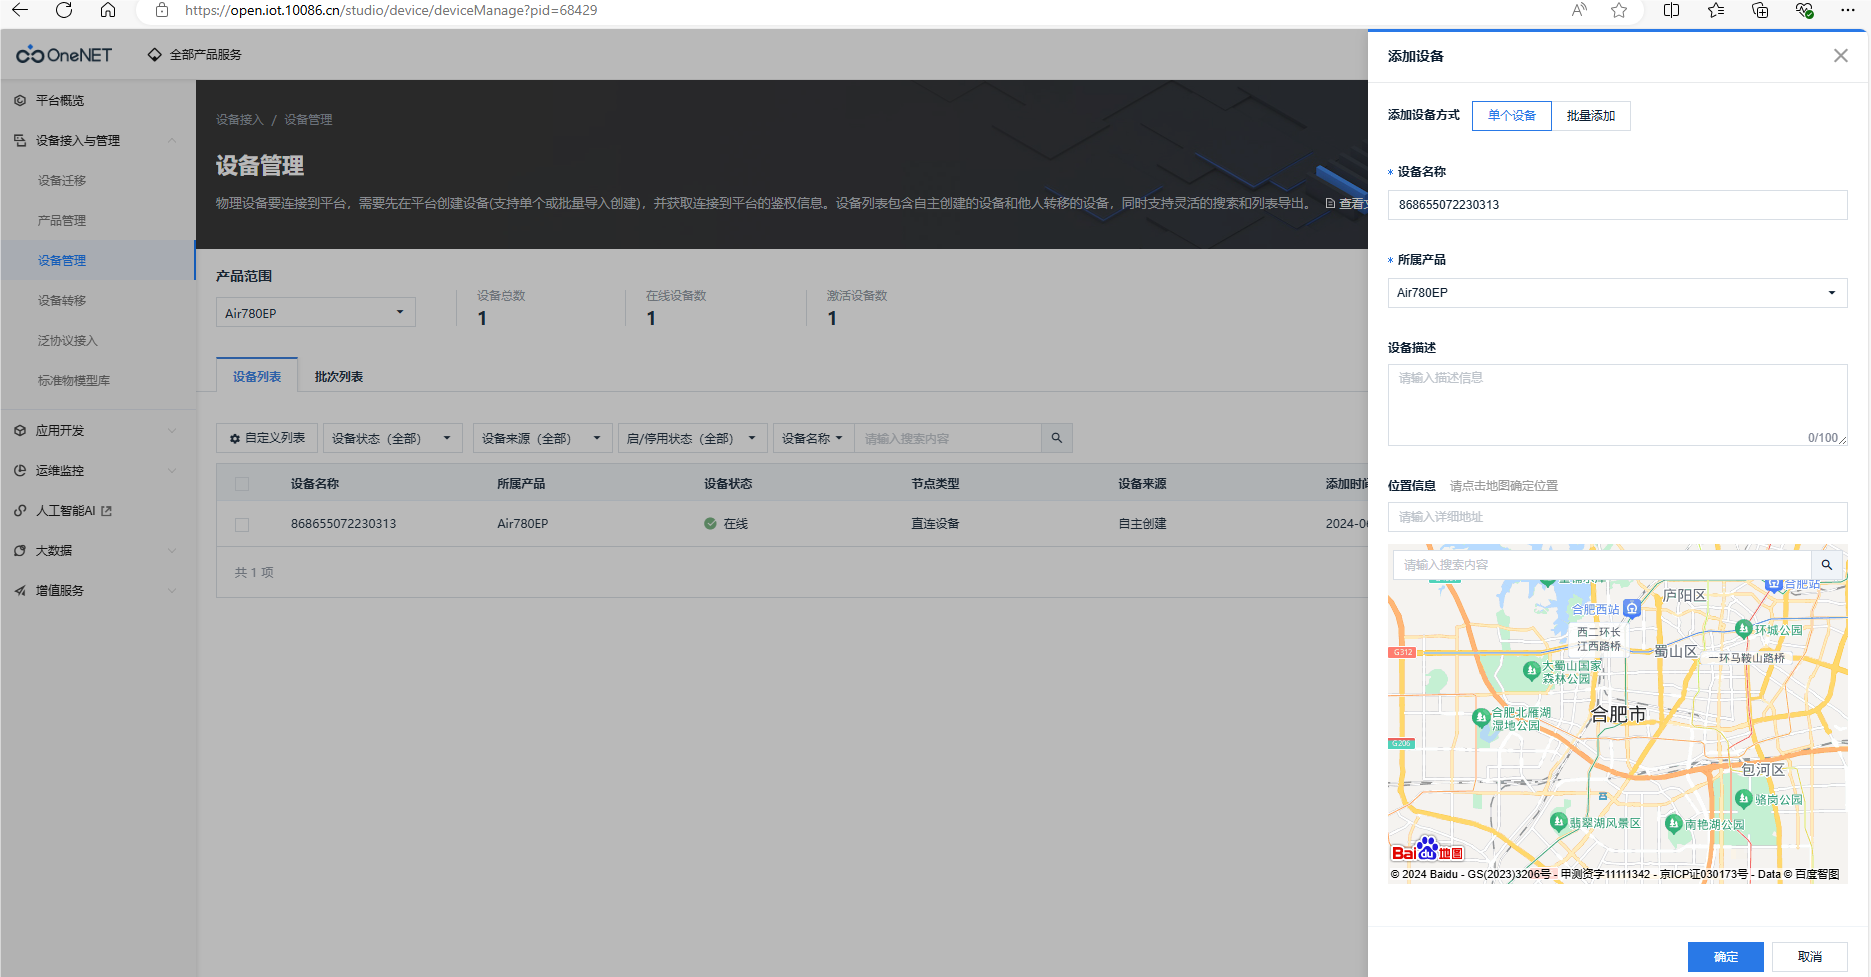This screenshot has height=977, width=1871.
Task: Click the 环城公园 park marker on map
Action: (1744, 629)
